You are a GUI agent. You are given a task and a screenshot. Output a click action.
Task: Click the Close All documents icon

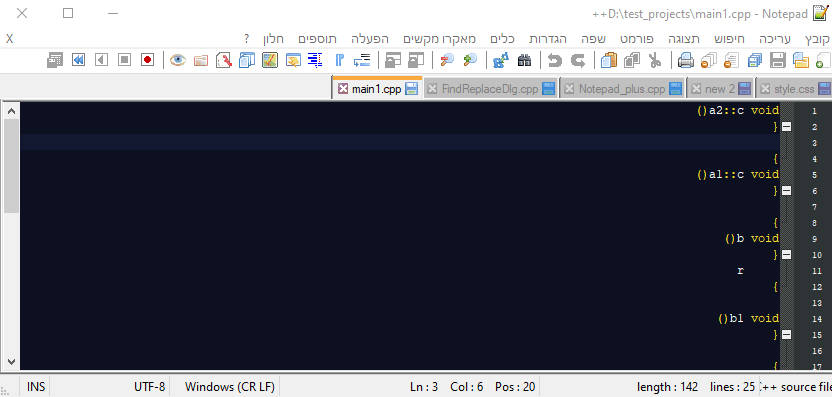point(708,60)
